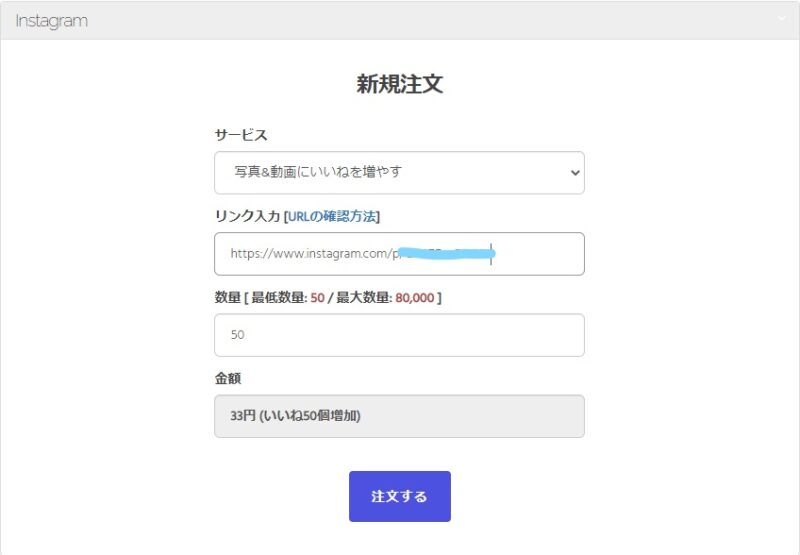Viewport: 800px width, 555px height.
Task: Click the リンク入力 label text
Action: tap(247, 216)
